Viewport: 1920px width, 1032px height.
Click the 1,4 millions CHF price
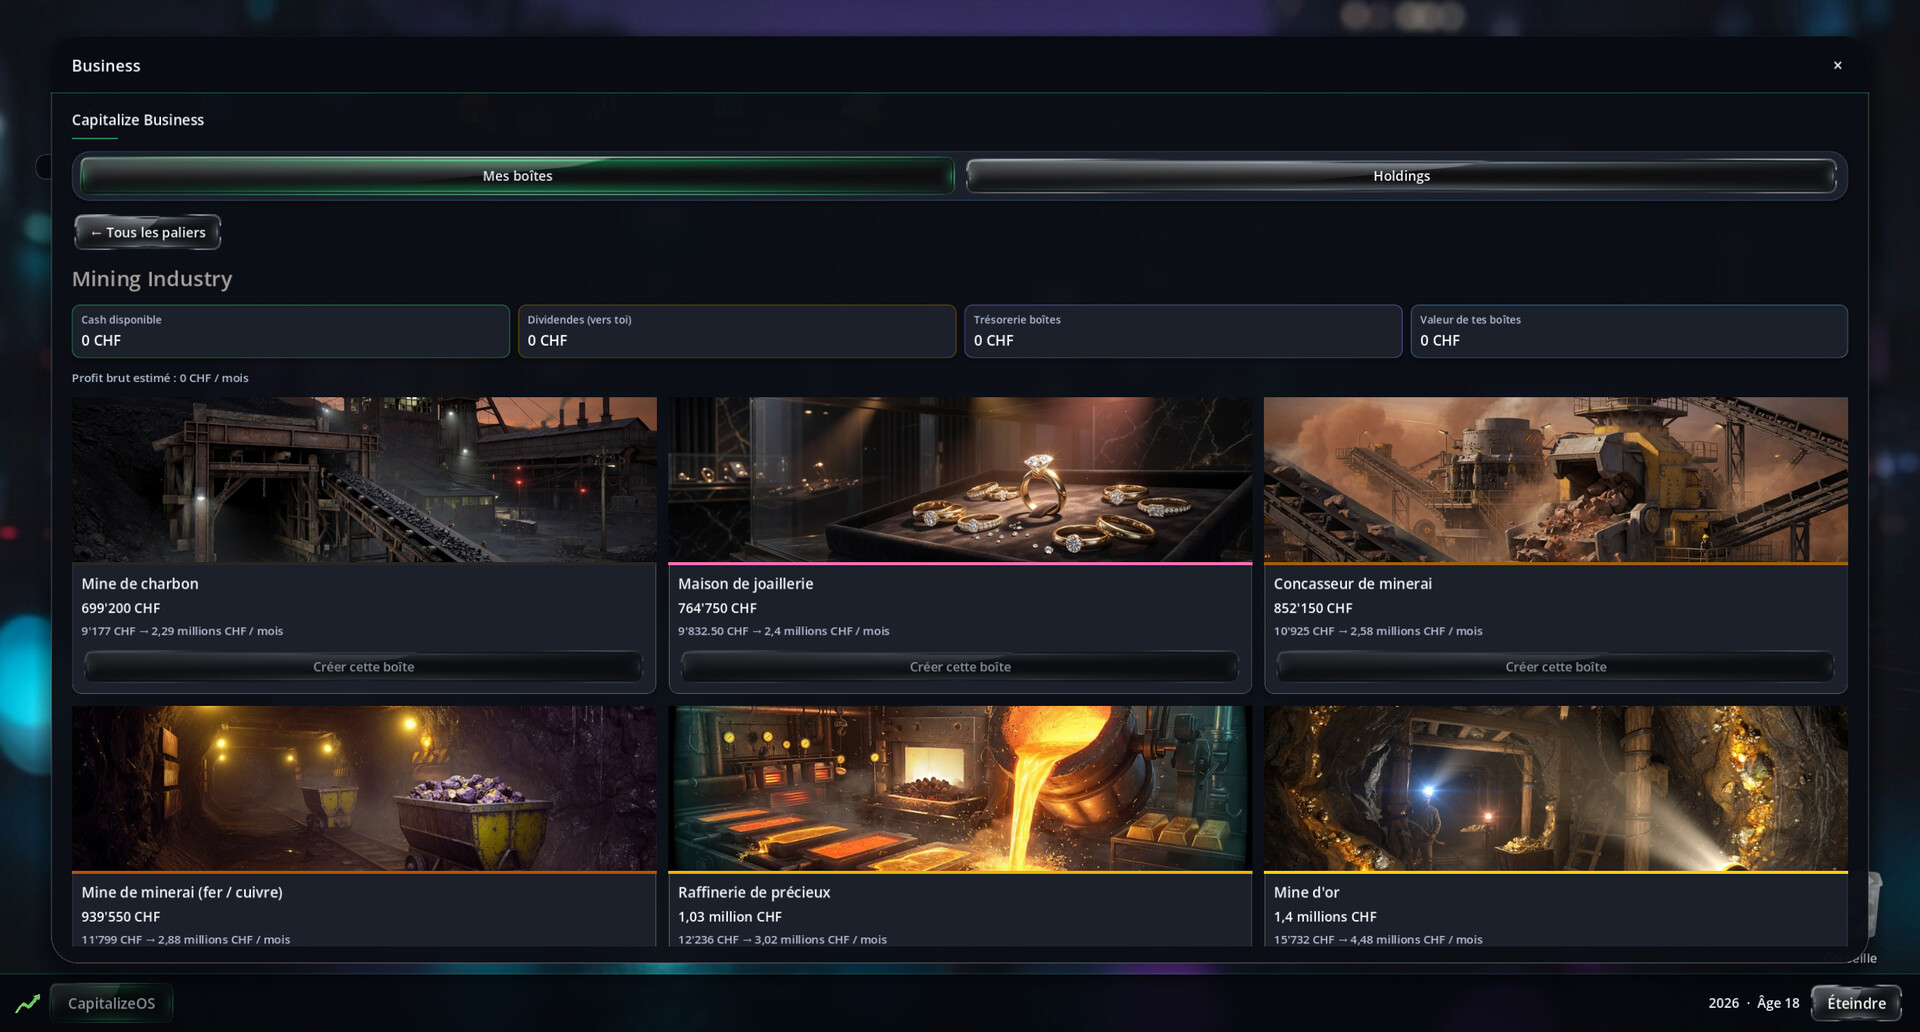pyautogui.click(x=1325, y=917)
